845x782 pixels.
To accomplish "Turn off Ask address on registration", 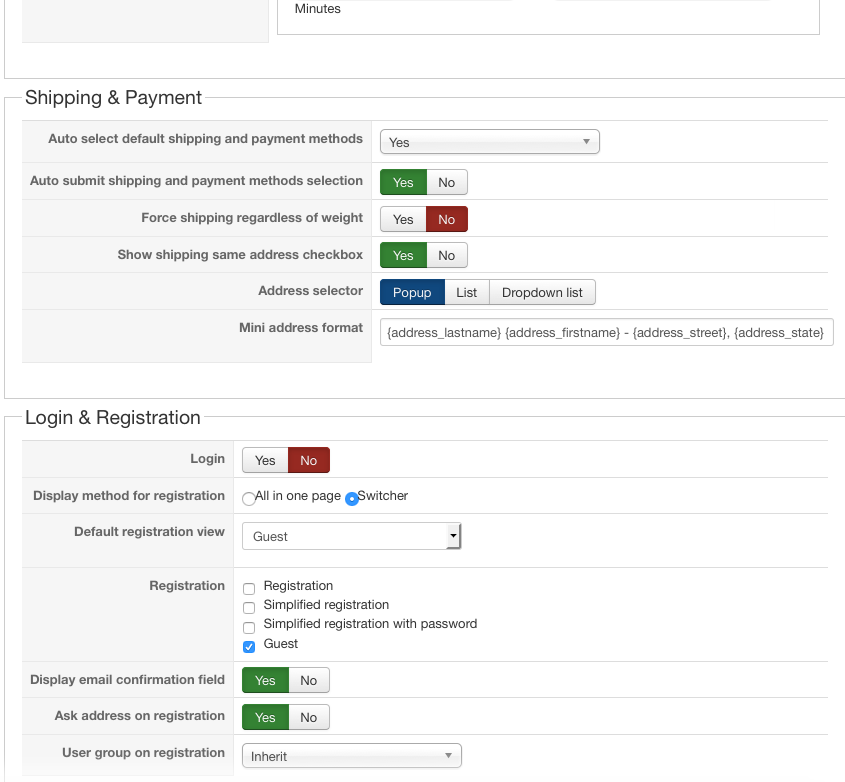I will 309,717.
